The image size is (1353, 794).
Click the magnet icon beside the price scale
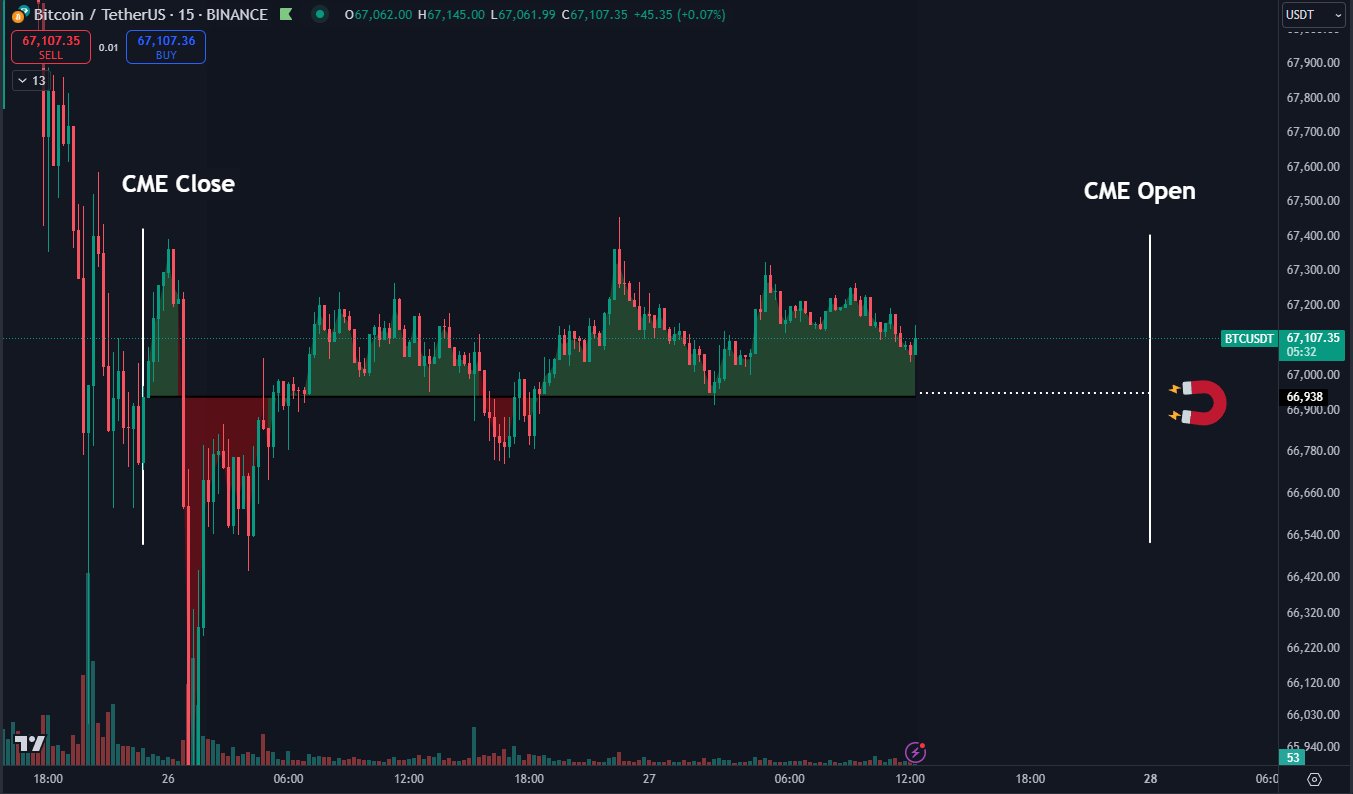pos(1201,402)
